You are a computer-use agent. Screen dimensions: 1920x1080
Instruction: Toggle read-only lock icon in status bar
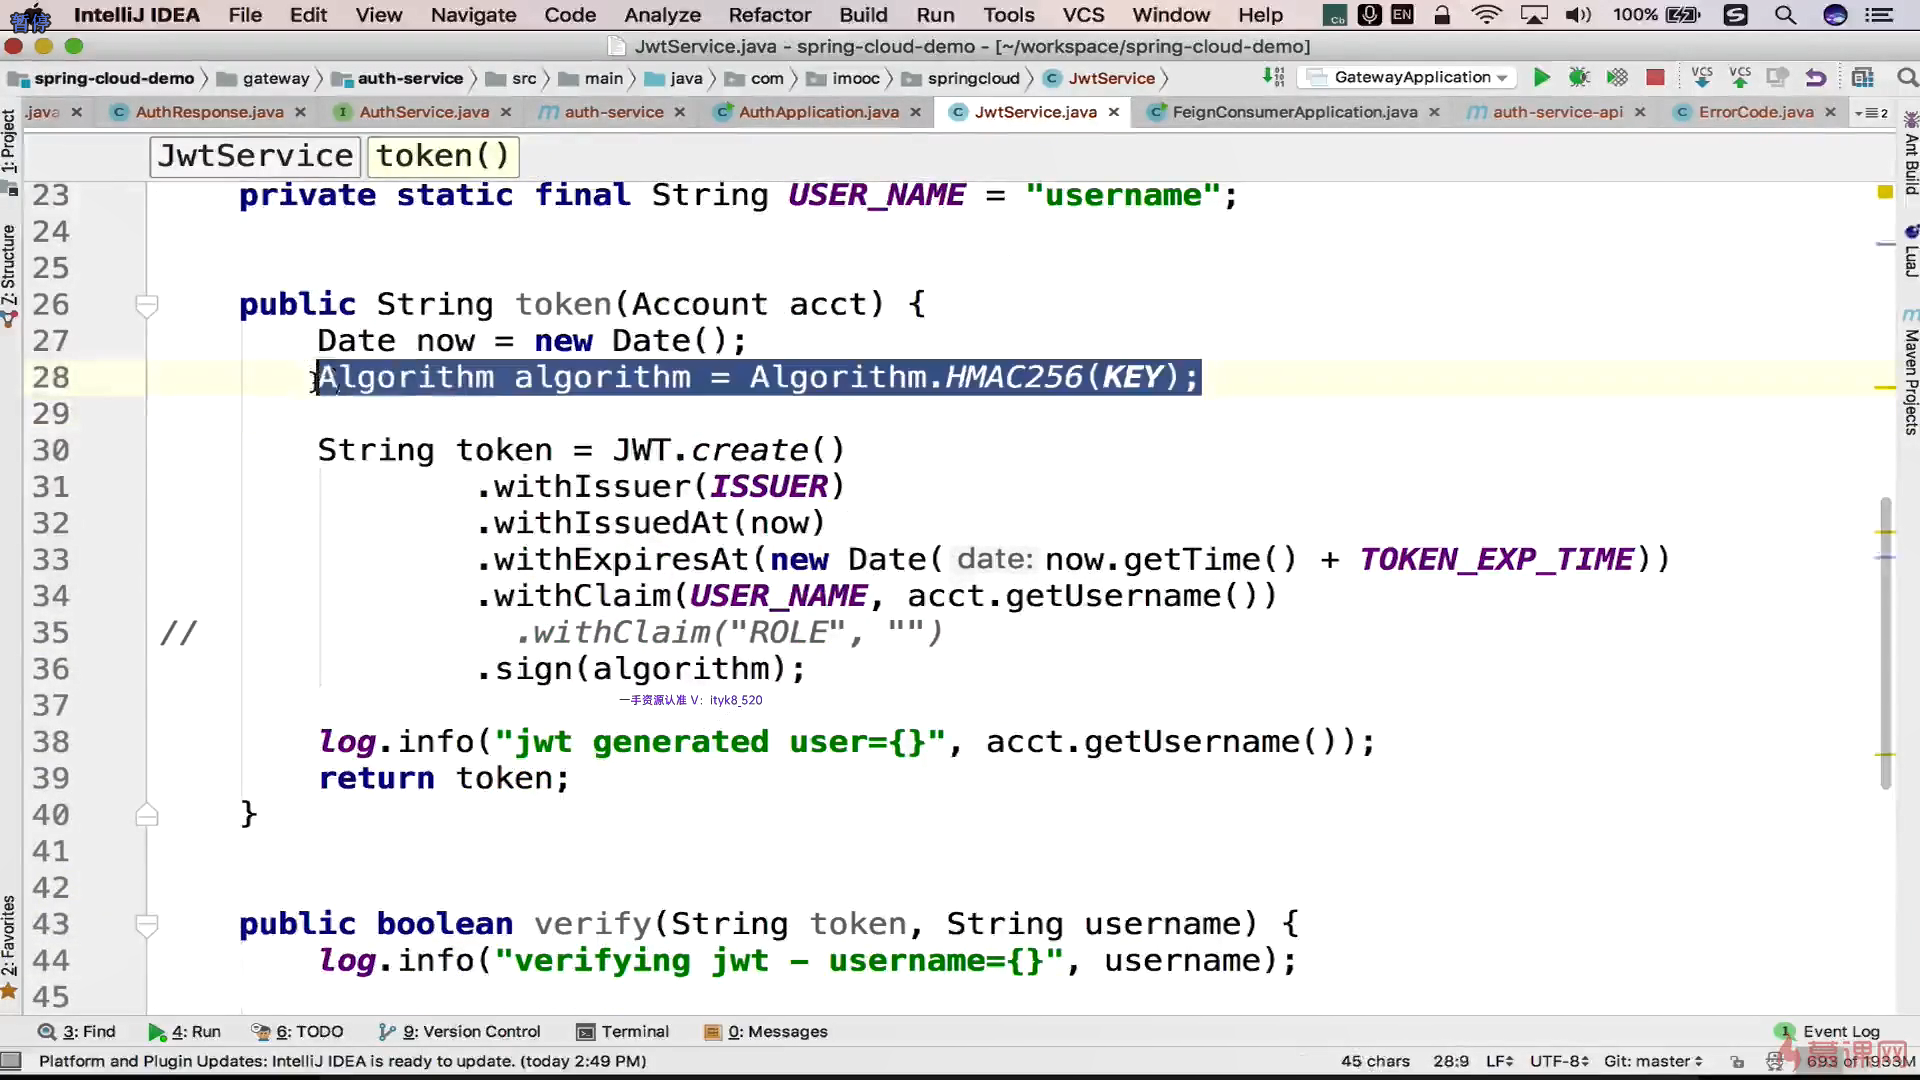[1737, 1061]
